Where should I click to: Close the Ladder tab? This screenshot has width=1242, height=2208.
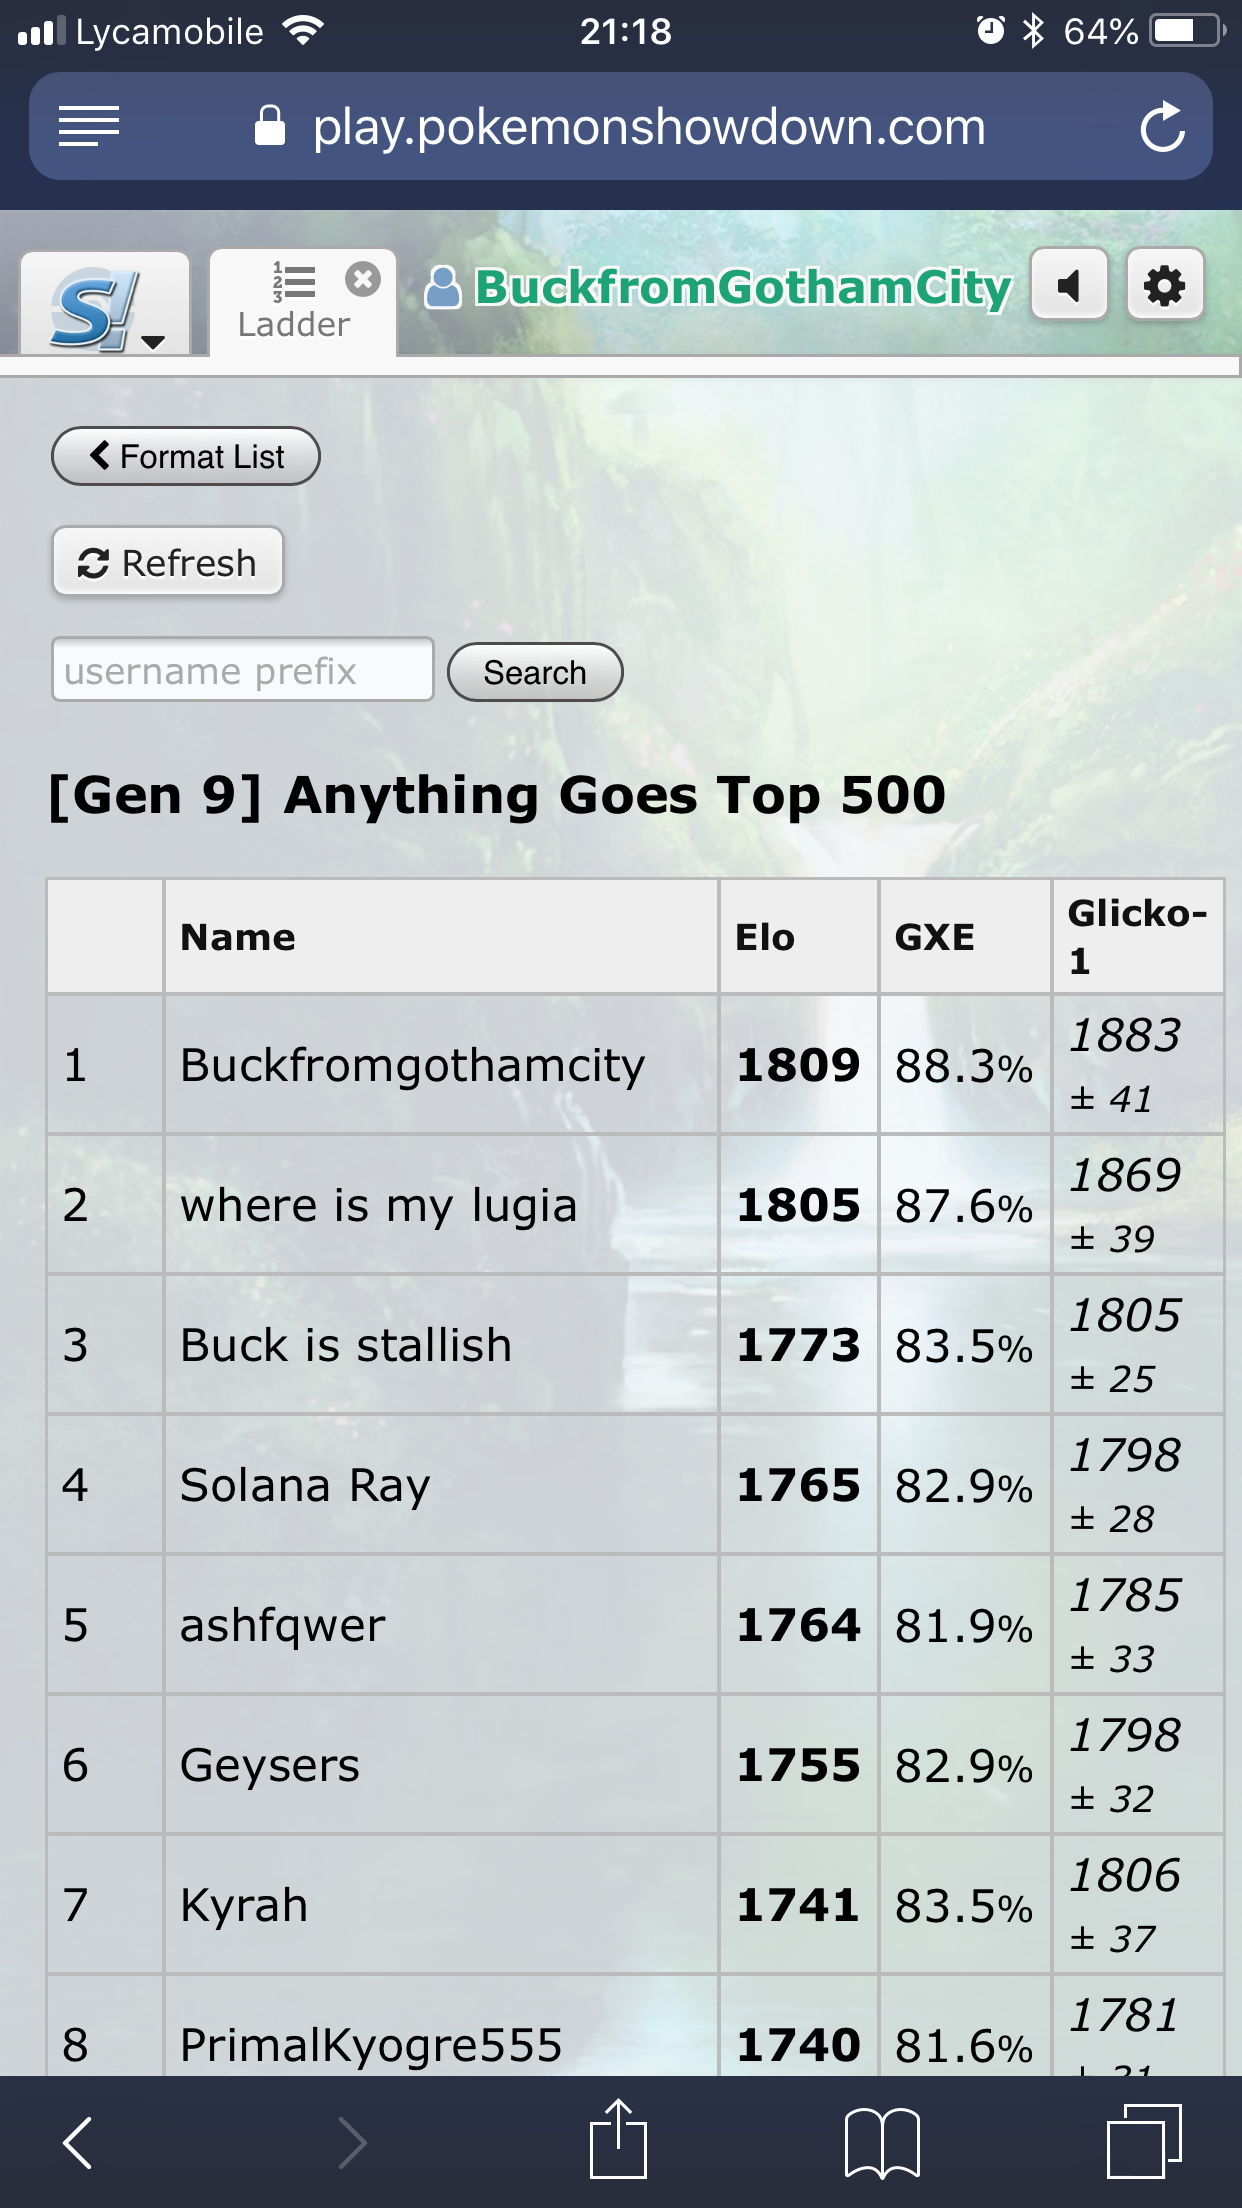click(x=363, y=279)
